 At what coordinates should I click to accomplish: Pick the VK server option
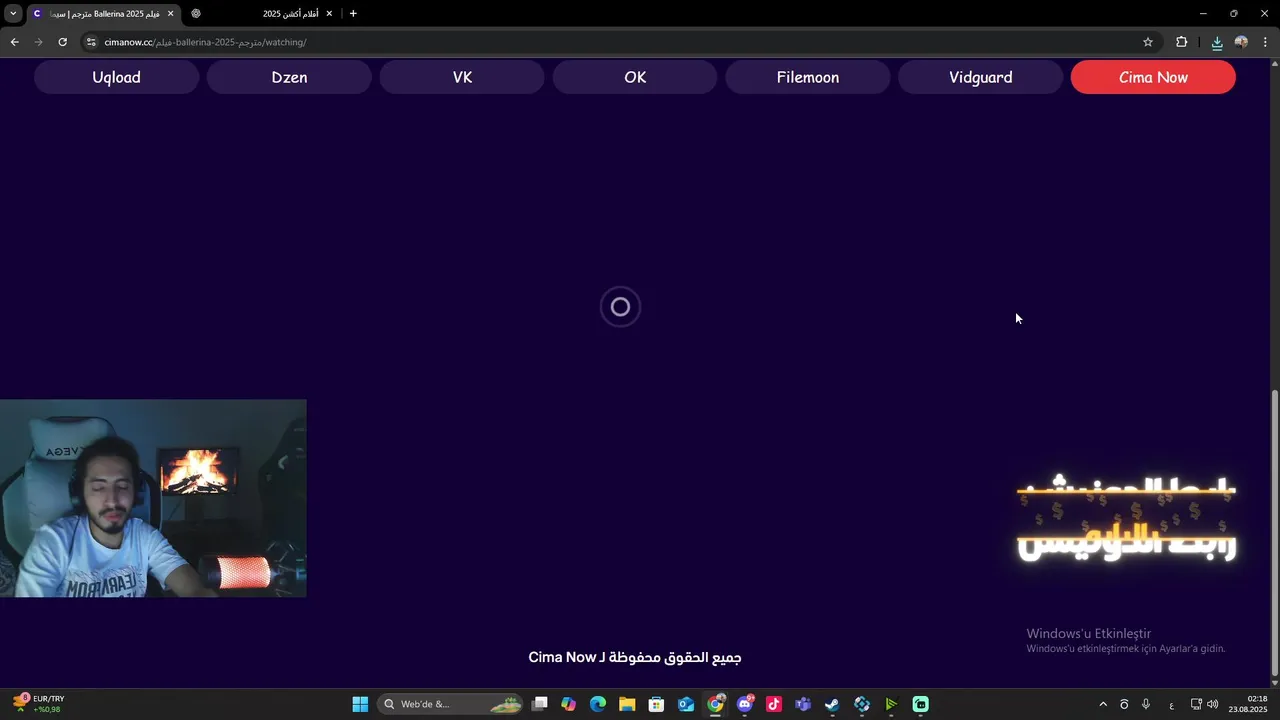[x=462, y=77]
